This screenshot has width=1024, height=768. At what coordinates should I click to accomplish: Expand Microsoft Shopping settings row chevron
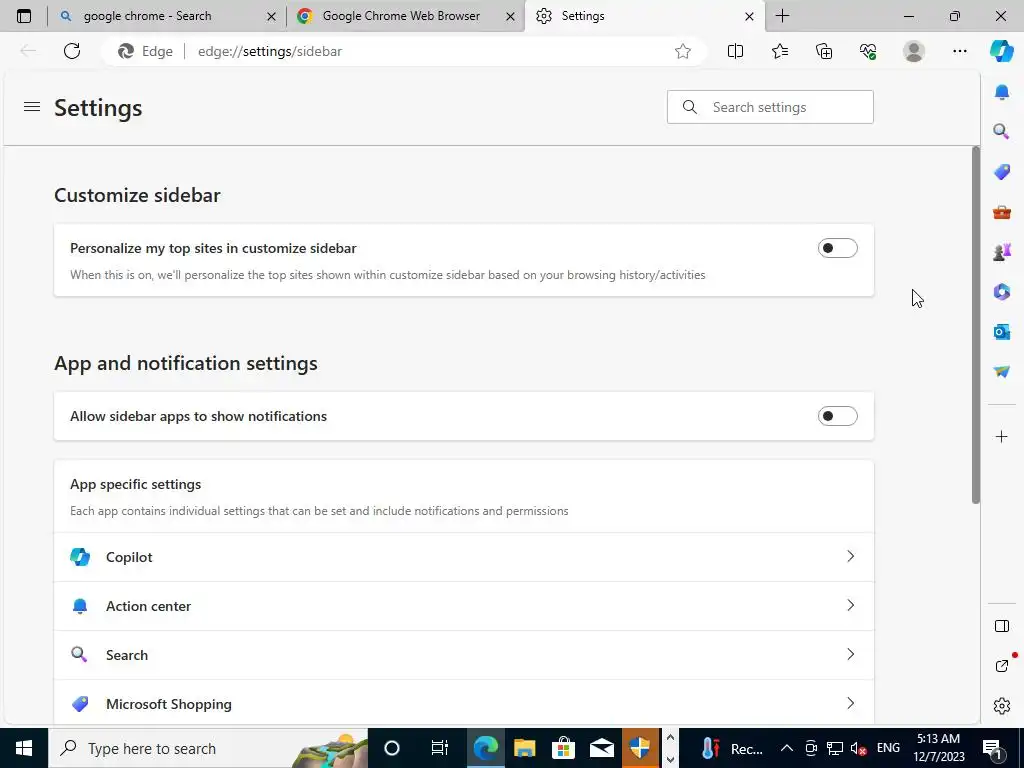(850, 703)
